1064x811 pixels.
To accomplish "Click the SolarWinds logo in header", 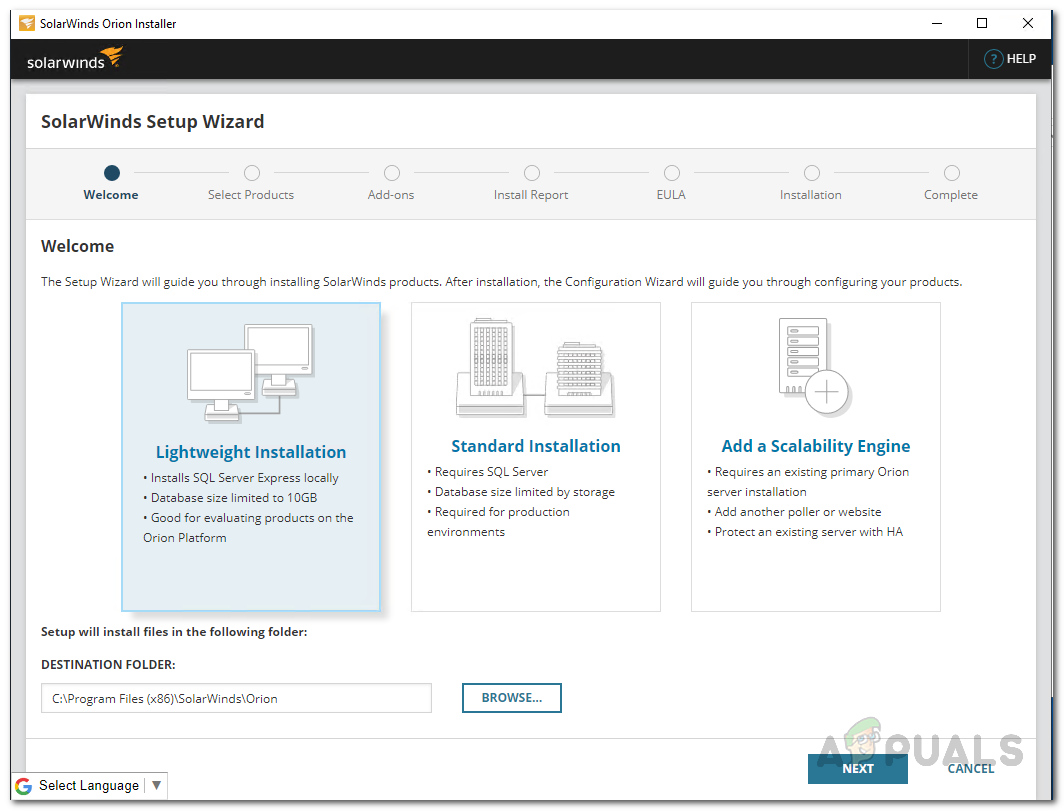I will coord(75,59).
